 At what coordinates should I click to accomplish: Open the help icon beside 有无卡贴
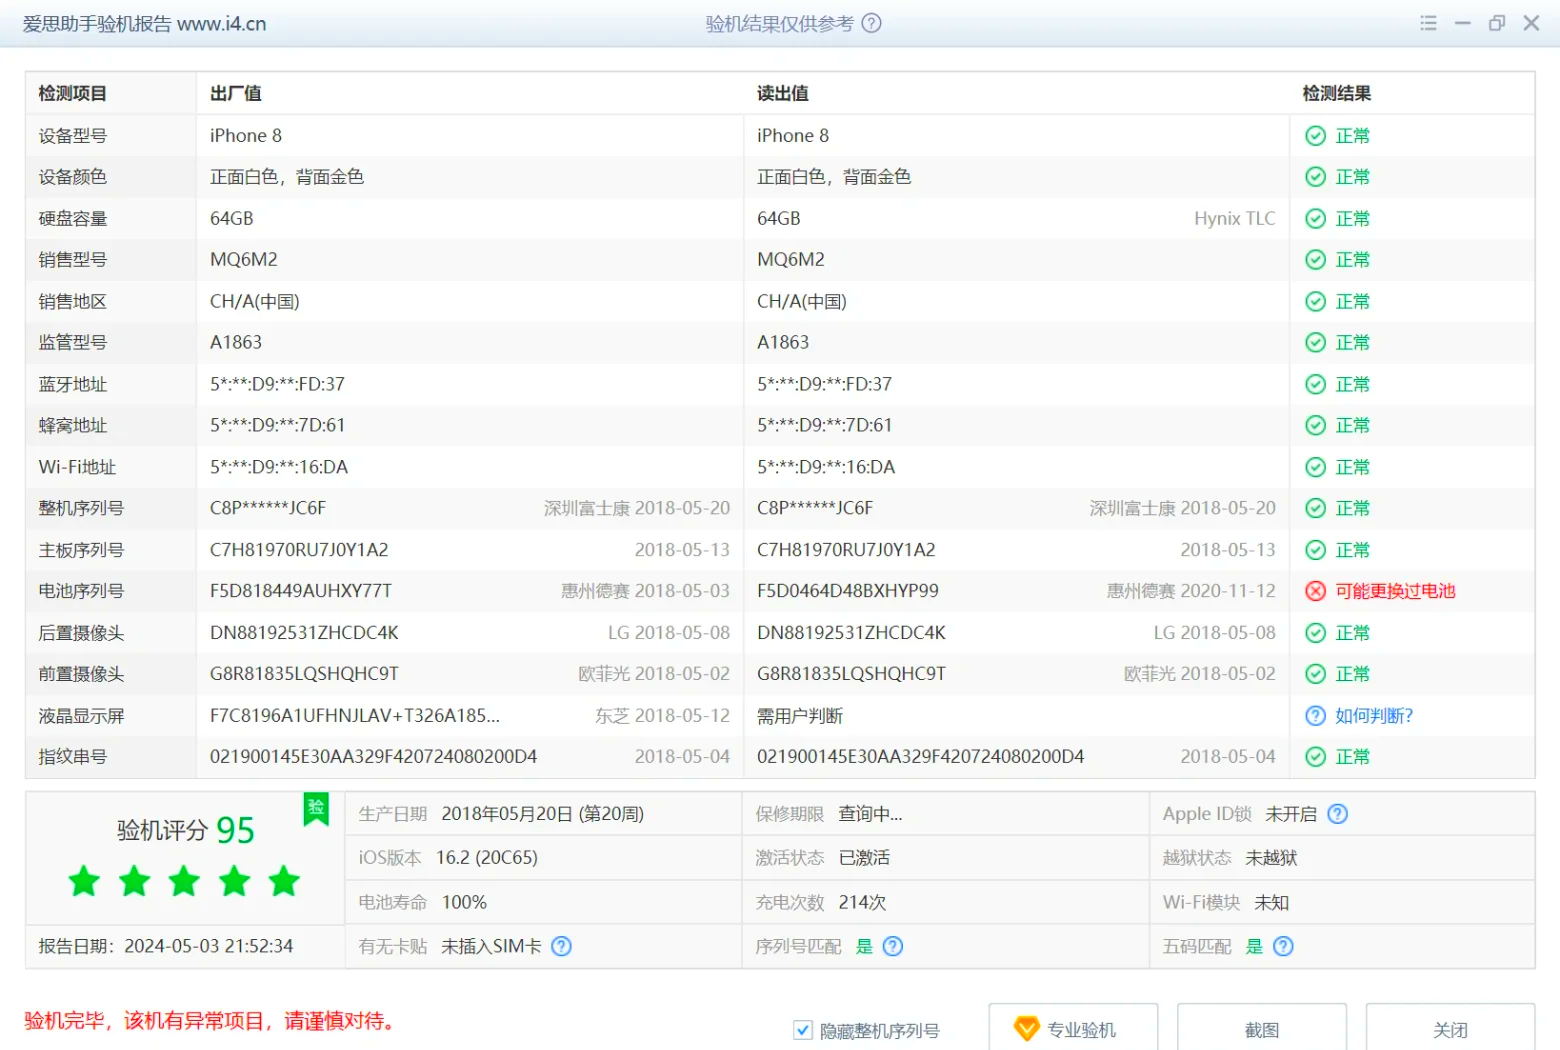point(562,946)
